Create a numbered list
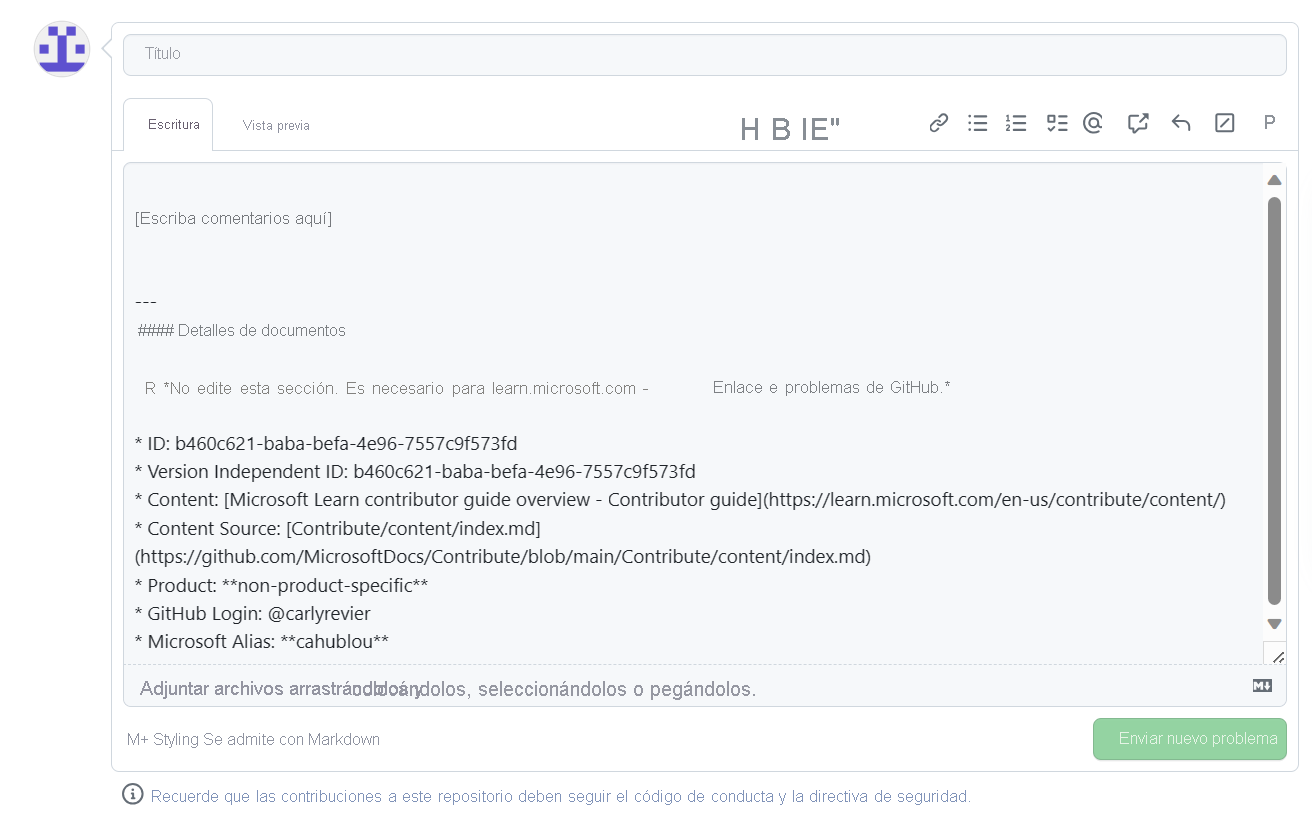This screenshot has width=1312, height=817. pyautogui.click(x=1016, y=122)
